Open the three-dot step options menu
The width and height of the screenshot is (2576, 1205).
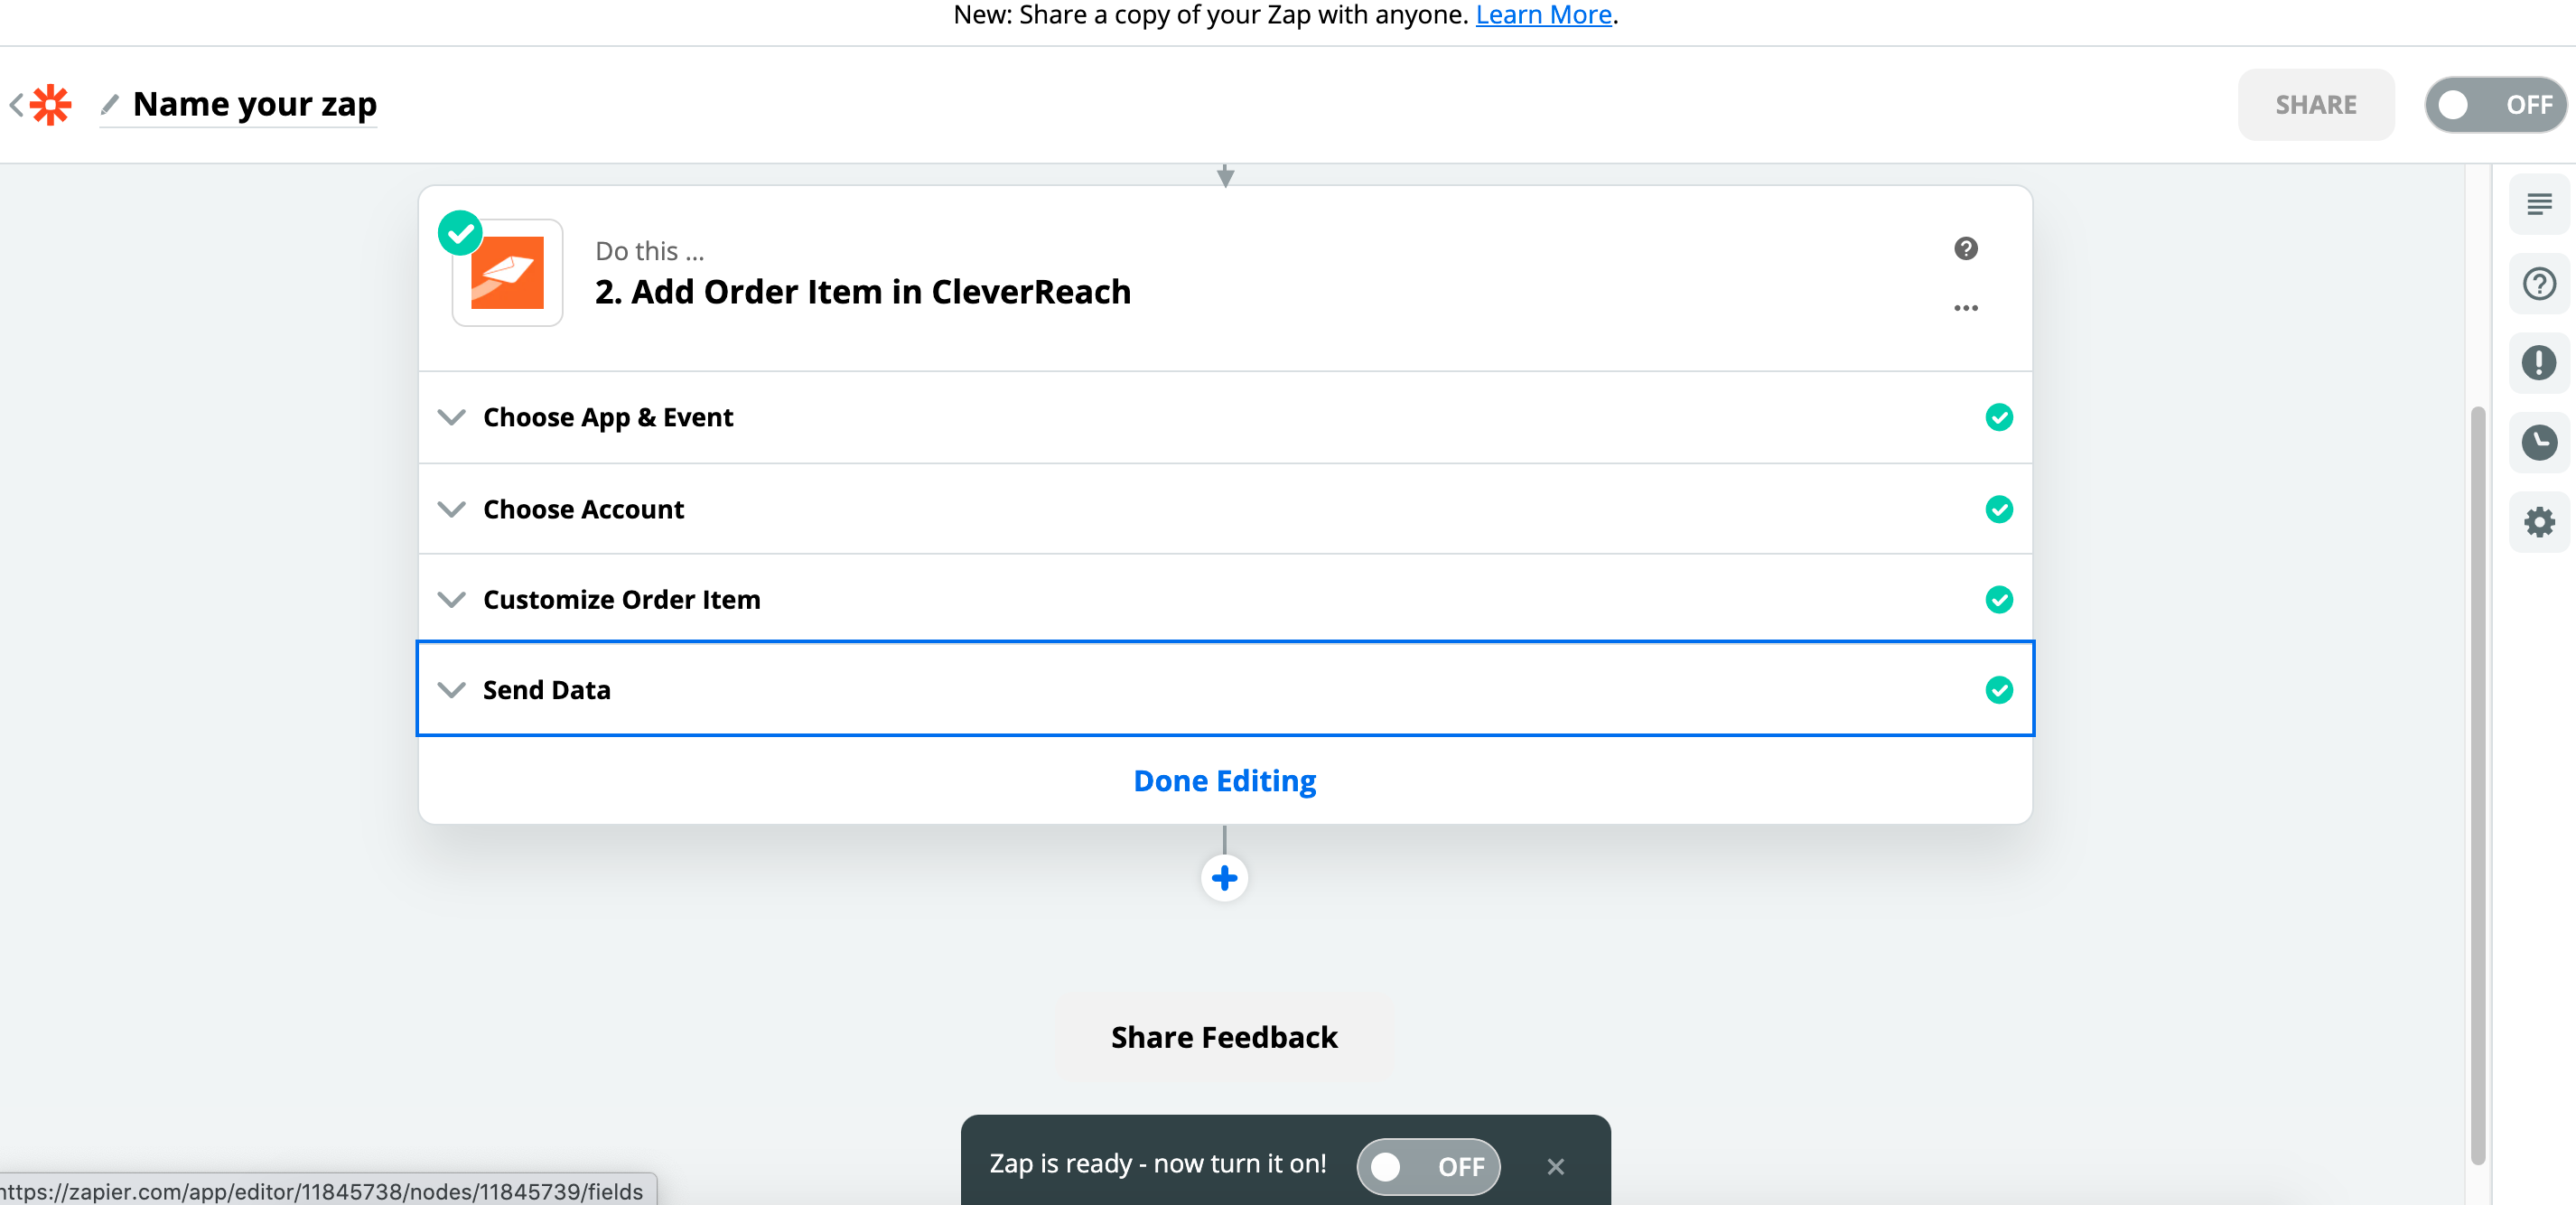click(1965, 308)
